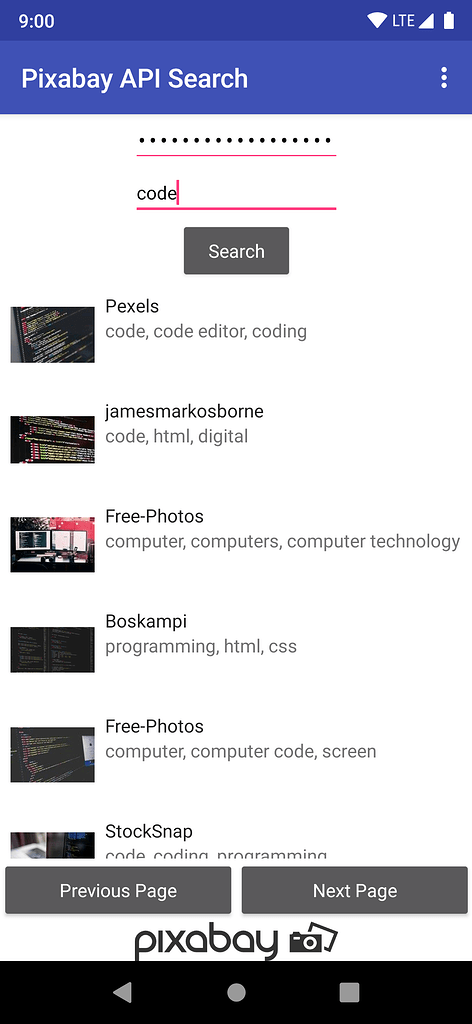Focus the masked API key field

[236, 140]
